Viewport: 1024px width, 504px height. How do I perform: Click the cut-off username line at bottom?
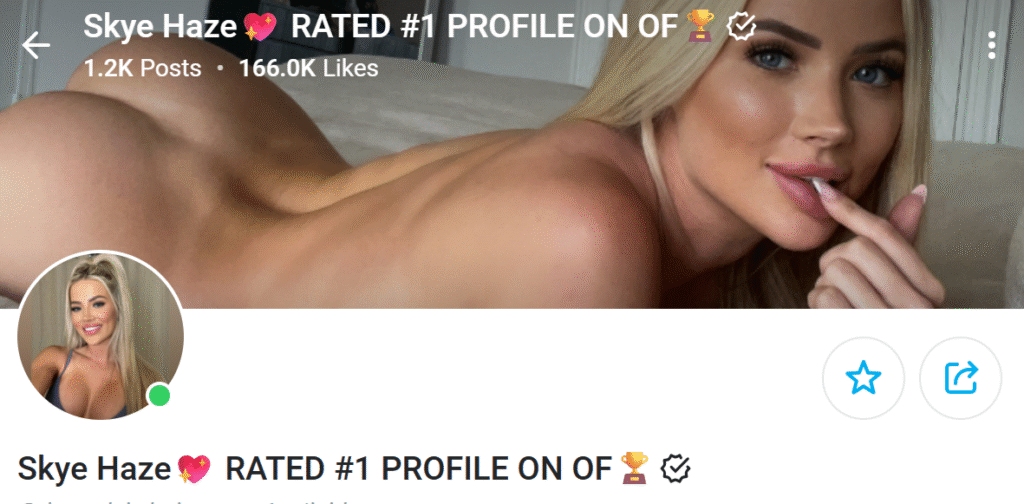186,501
